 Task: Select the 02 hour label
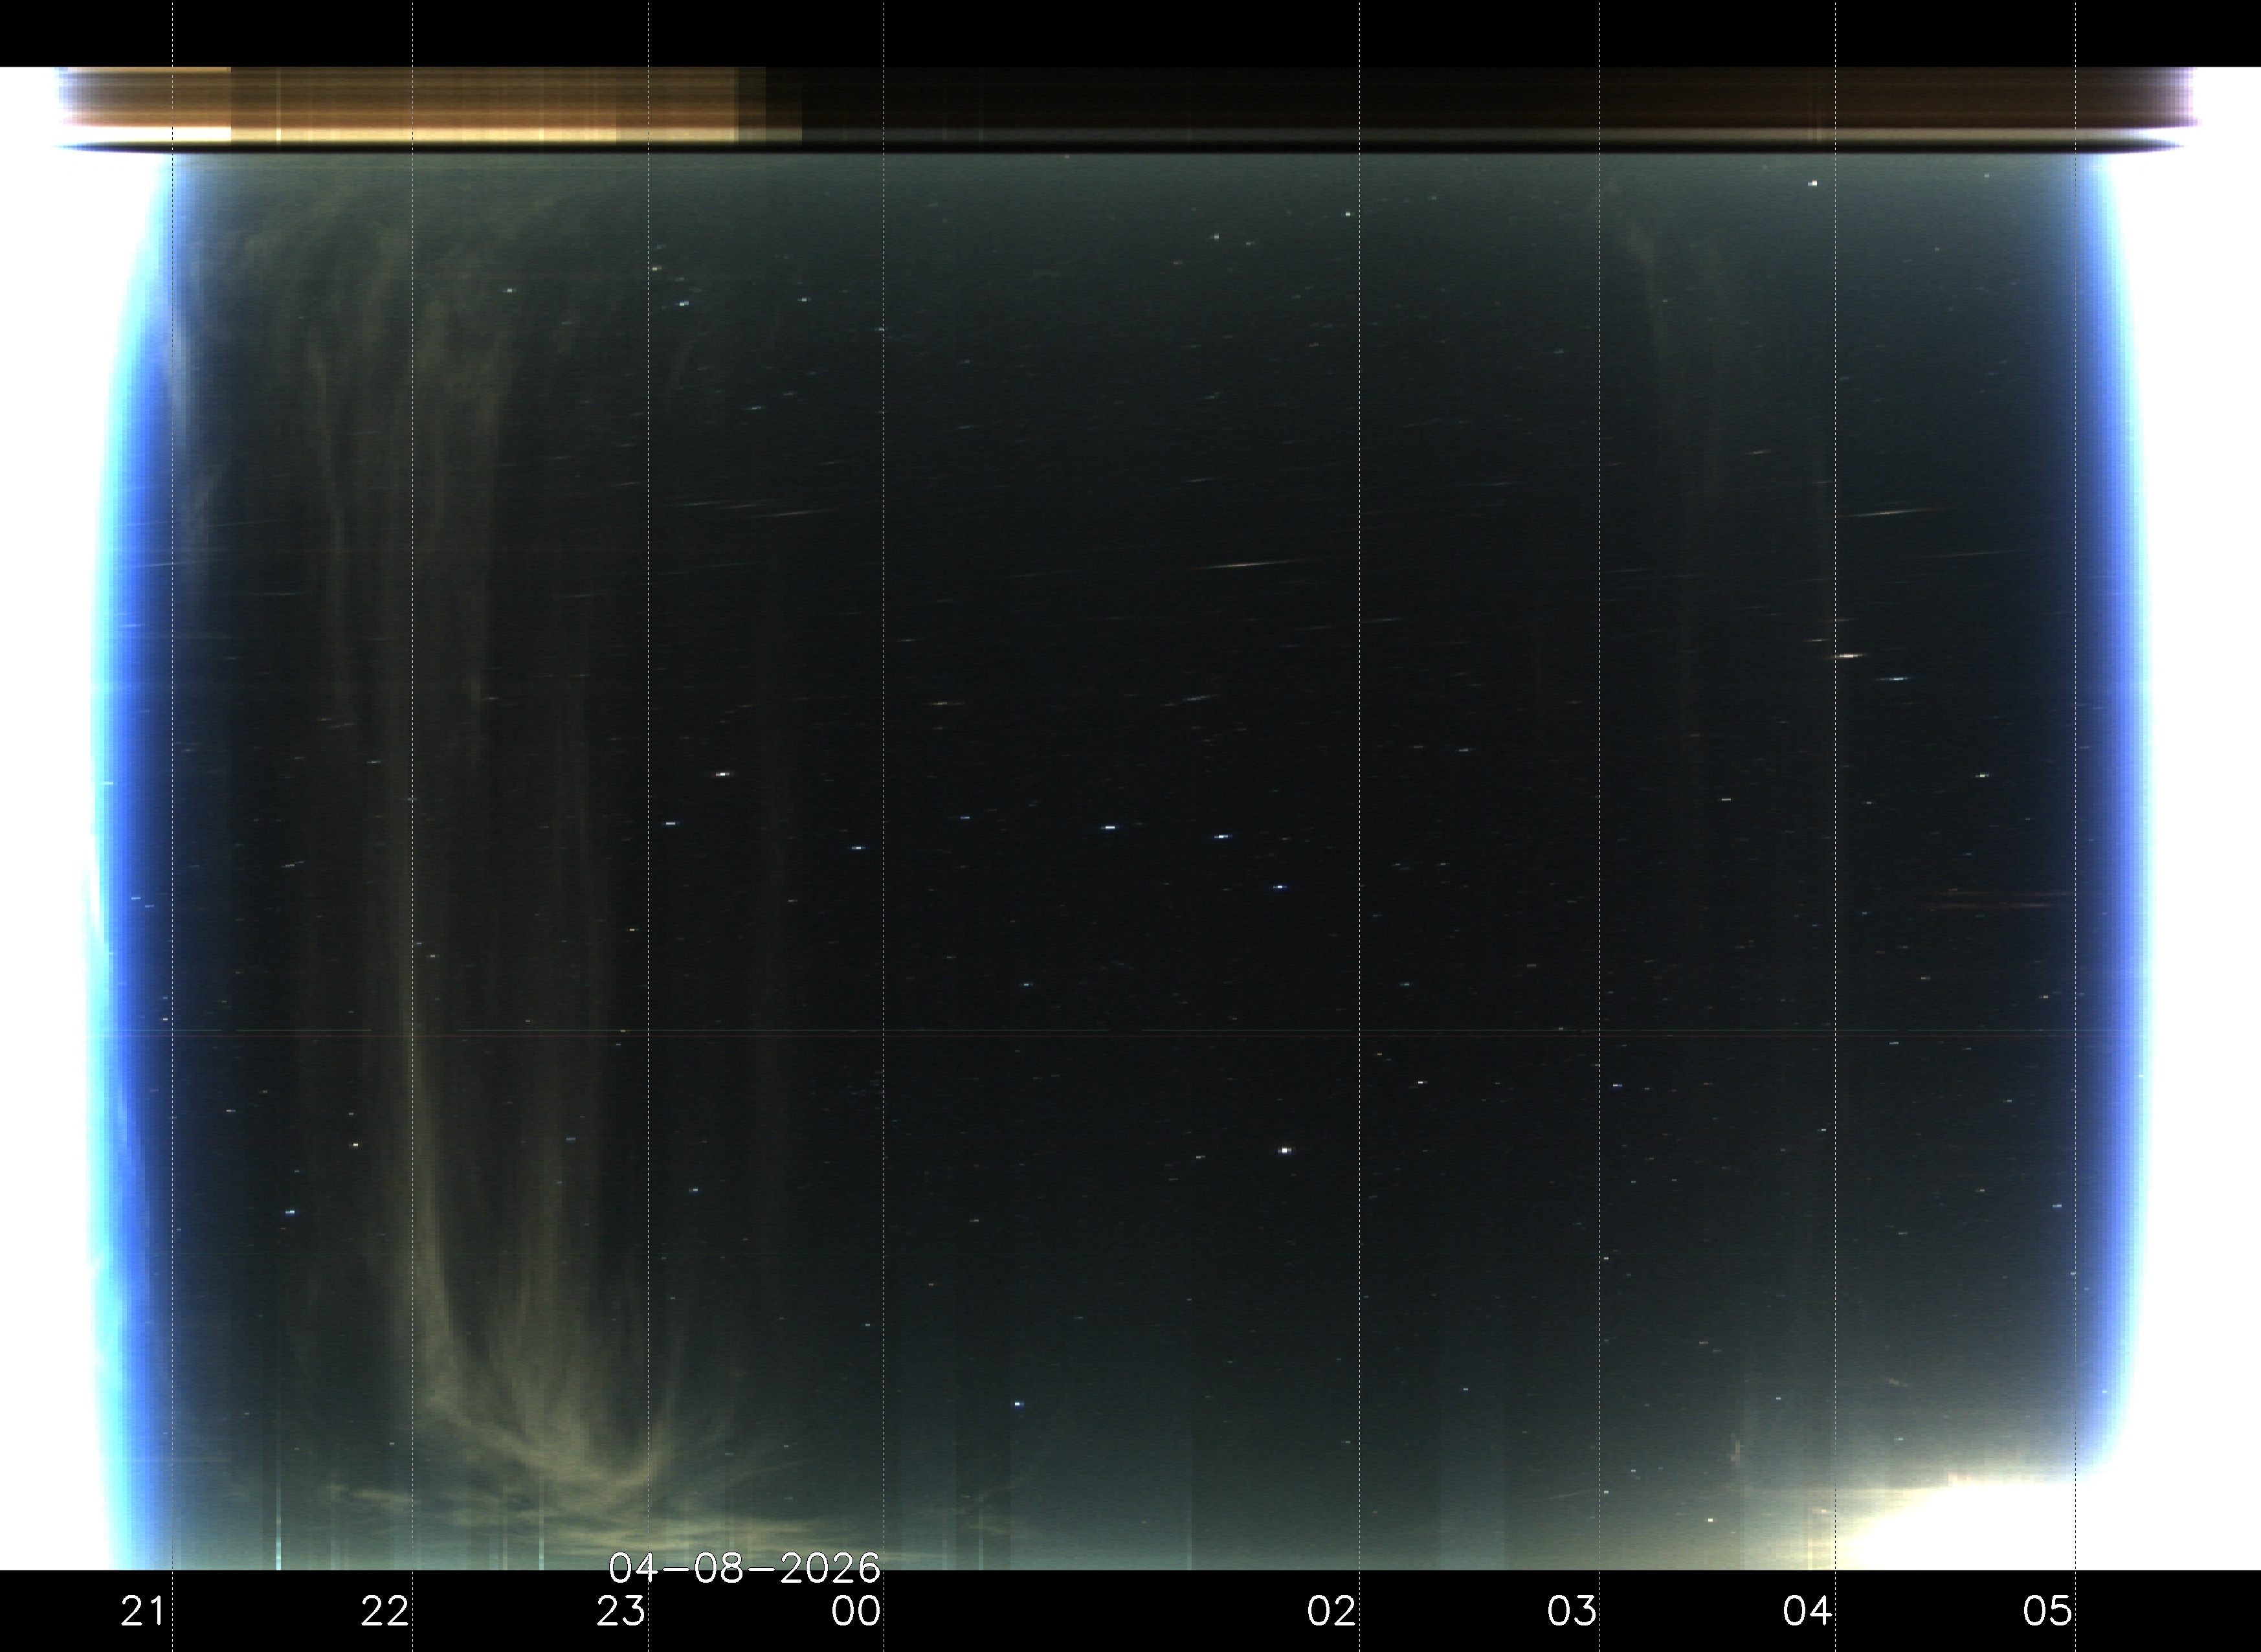point(1332,1611)
